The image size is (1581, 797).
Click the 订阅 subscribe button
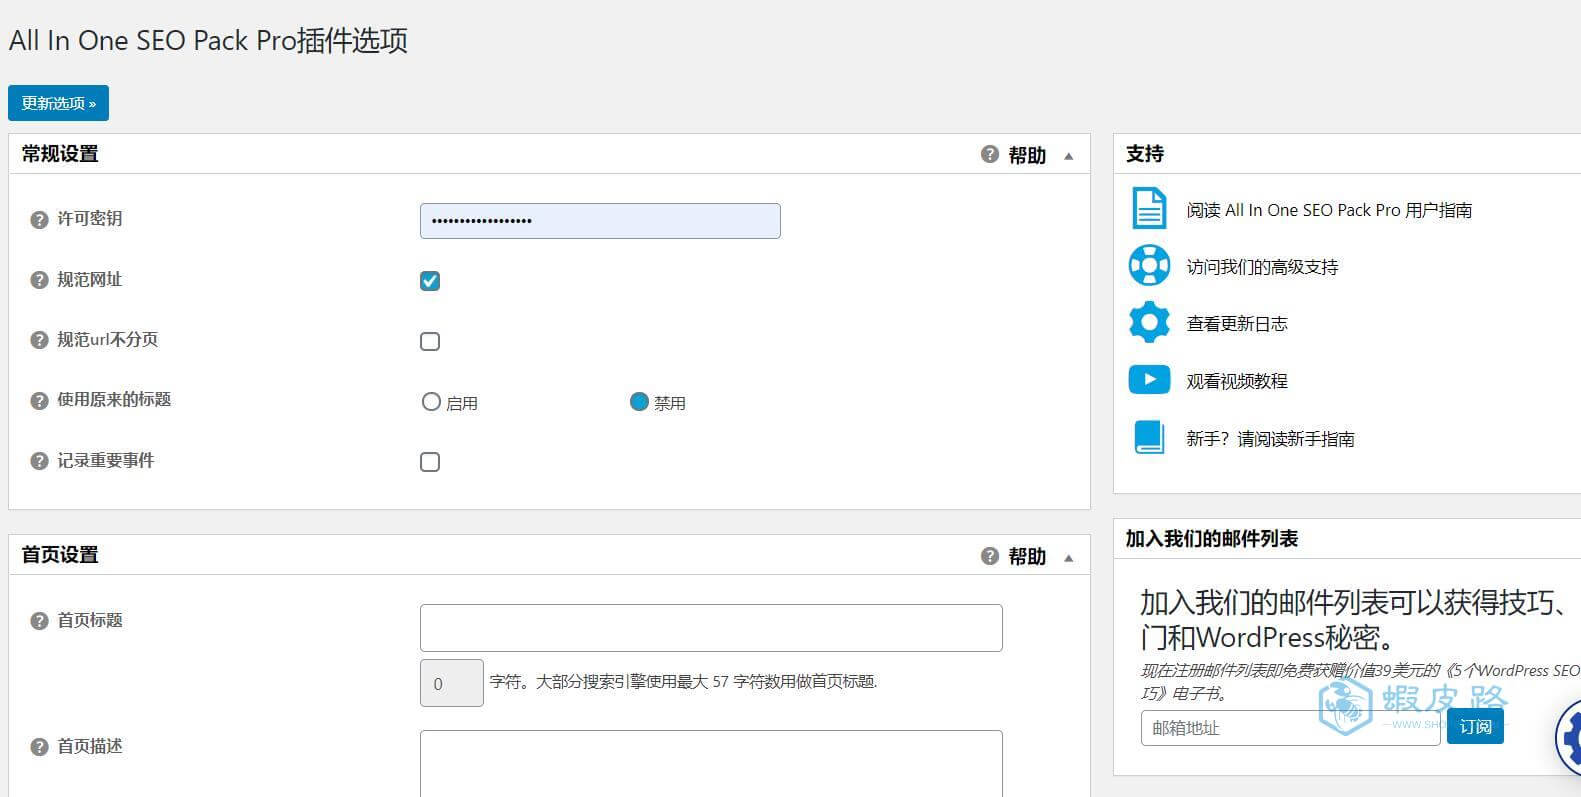pyautogui.click(x=1475, y=727)
